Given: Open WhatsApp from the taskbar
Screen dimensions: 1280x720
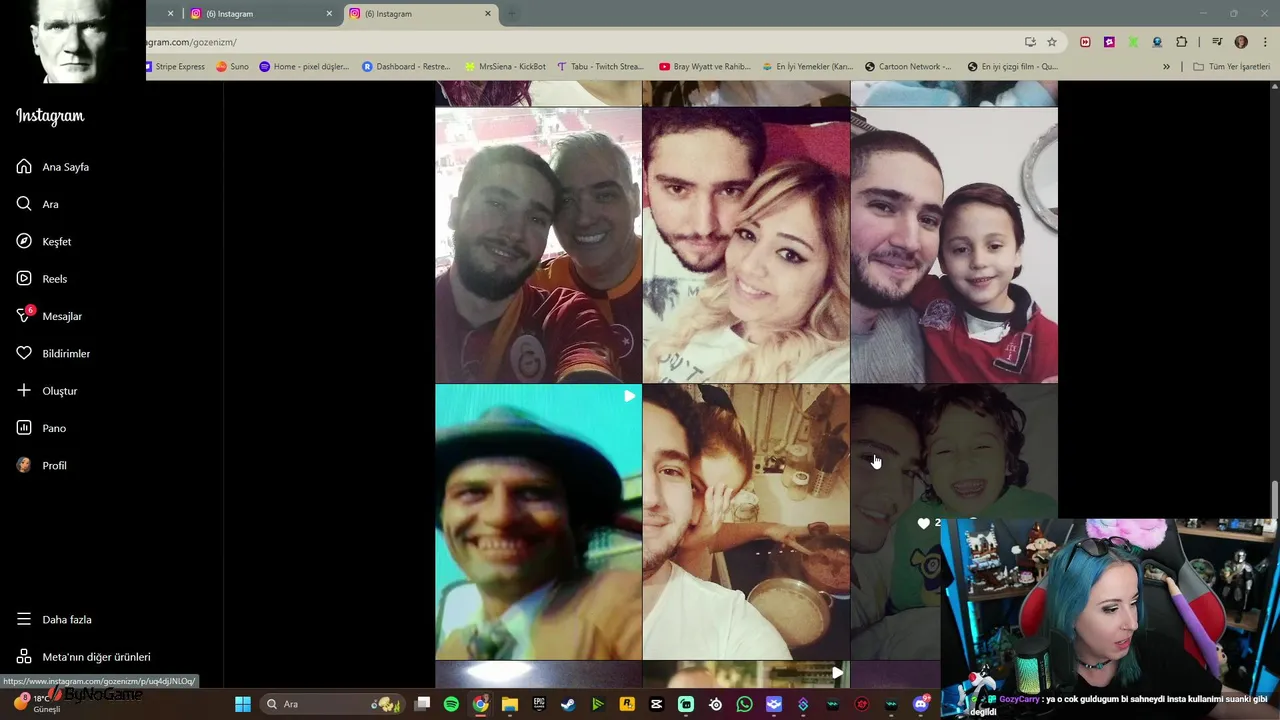Looking at the screenshot, I should tap(744, 704).
